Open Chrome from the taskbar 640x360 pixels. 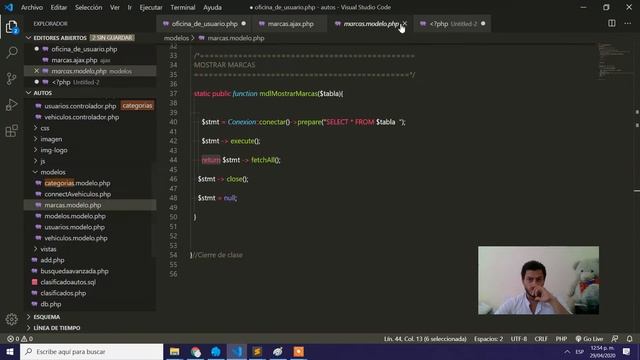click(196, 351)
